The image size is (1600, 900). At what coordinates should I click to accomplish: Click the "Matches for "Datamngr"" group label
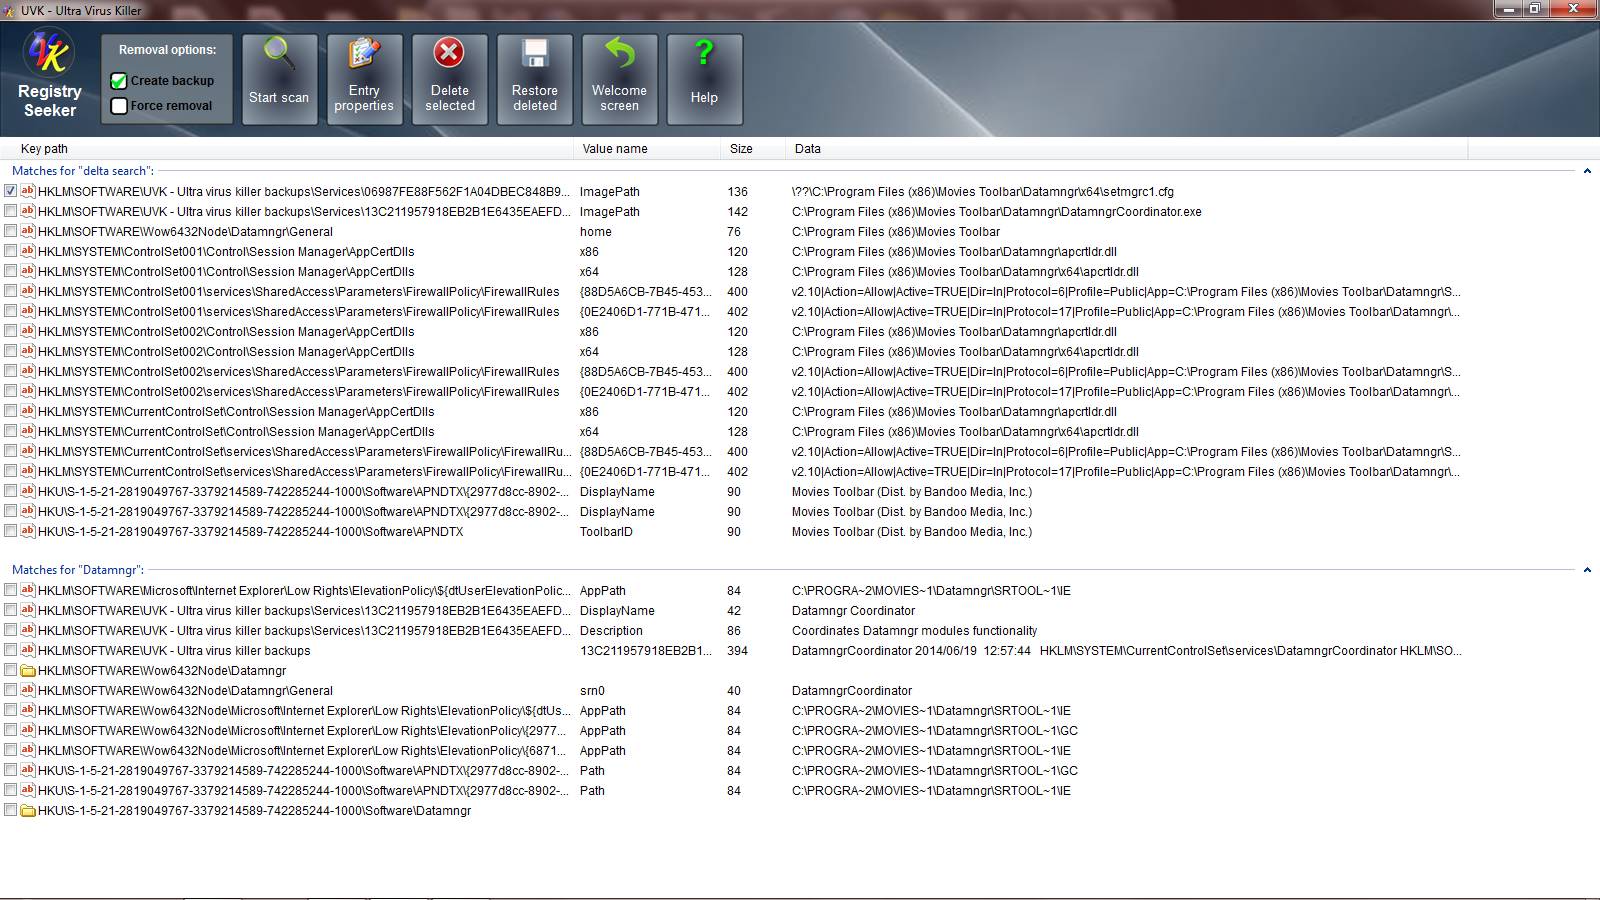click(x=78, y=570)
